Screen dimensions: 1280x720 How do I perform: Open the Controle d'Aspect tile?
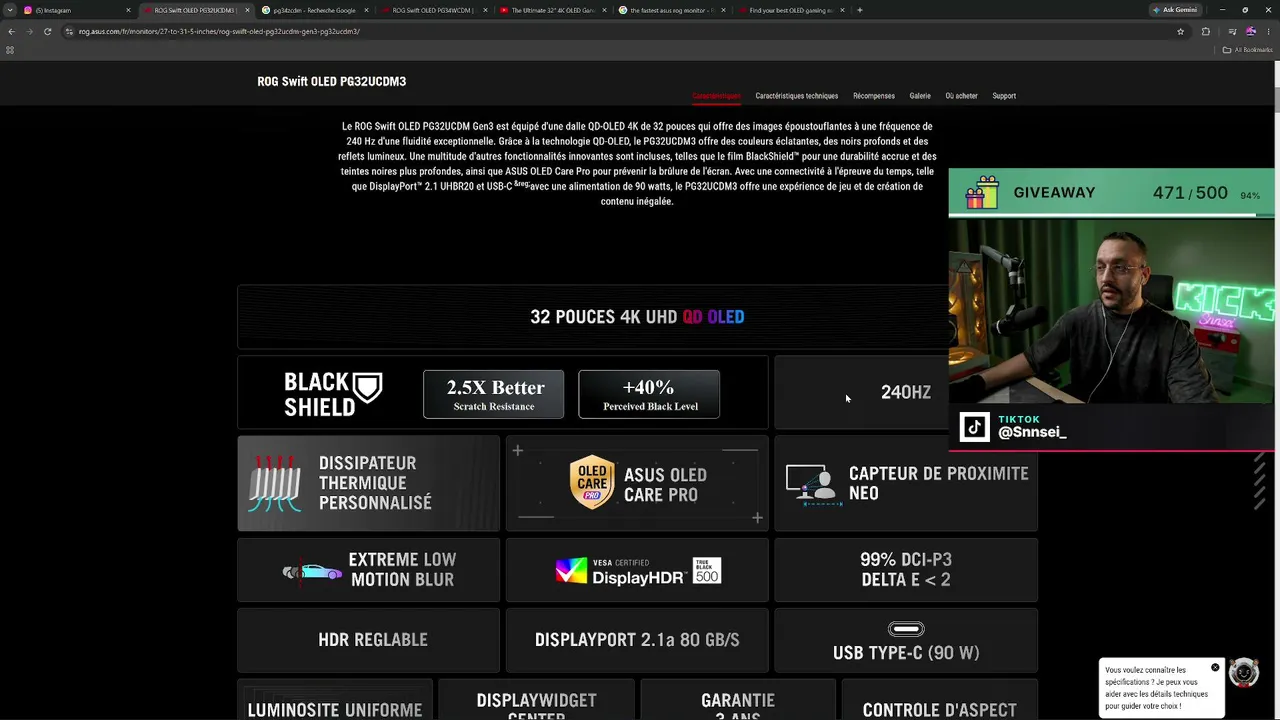[x=939, y=700]
